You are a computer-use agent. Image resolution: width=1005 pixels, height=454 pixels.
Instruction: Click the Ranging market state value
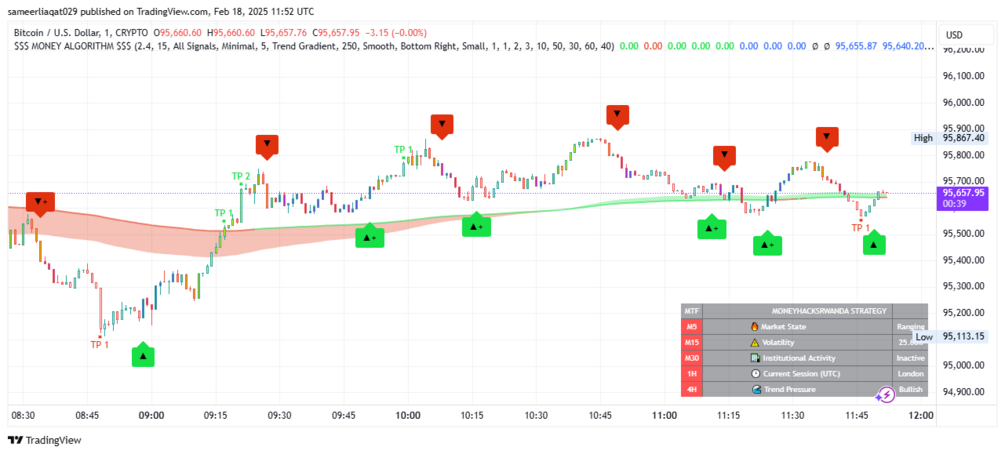click(x=911, y=326)
